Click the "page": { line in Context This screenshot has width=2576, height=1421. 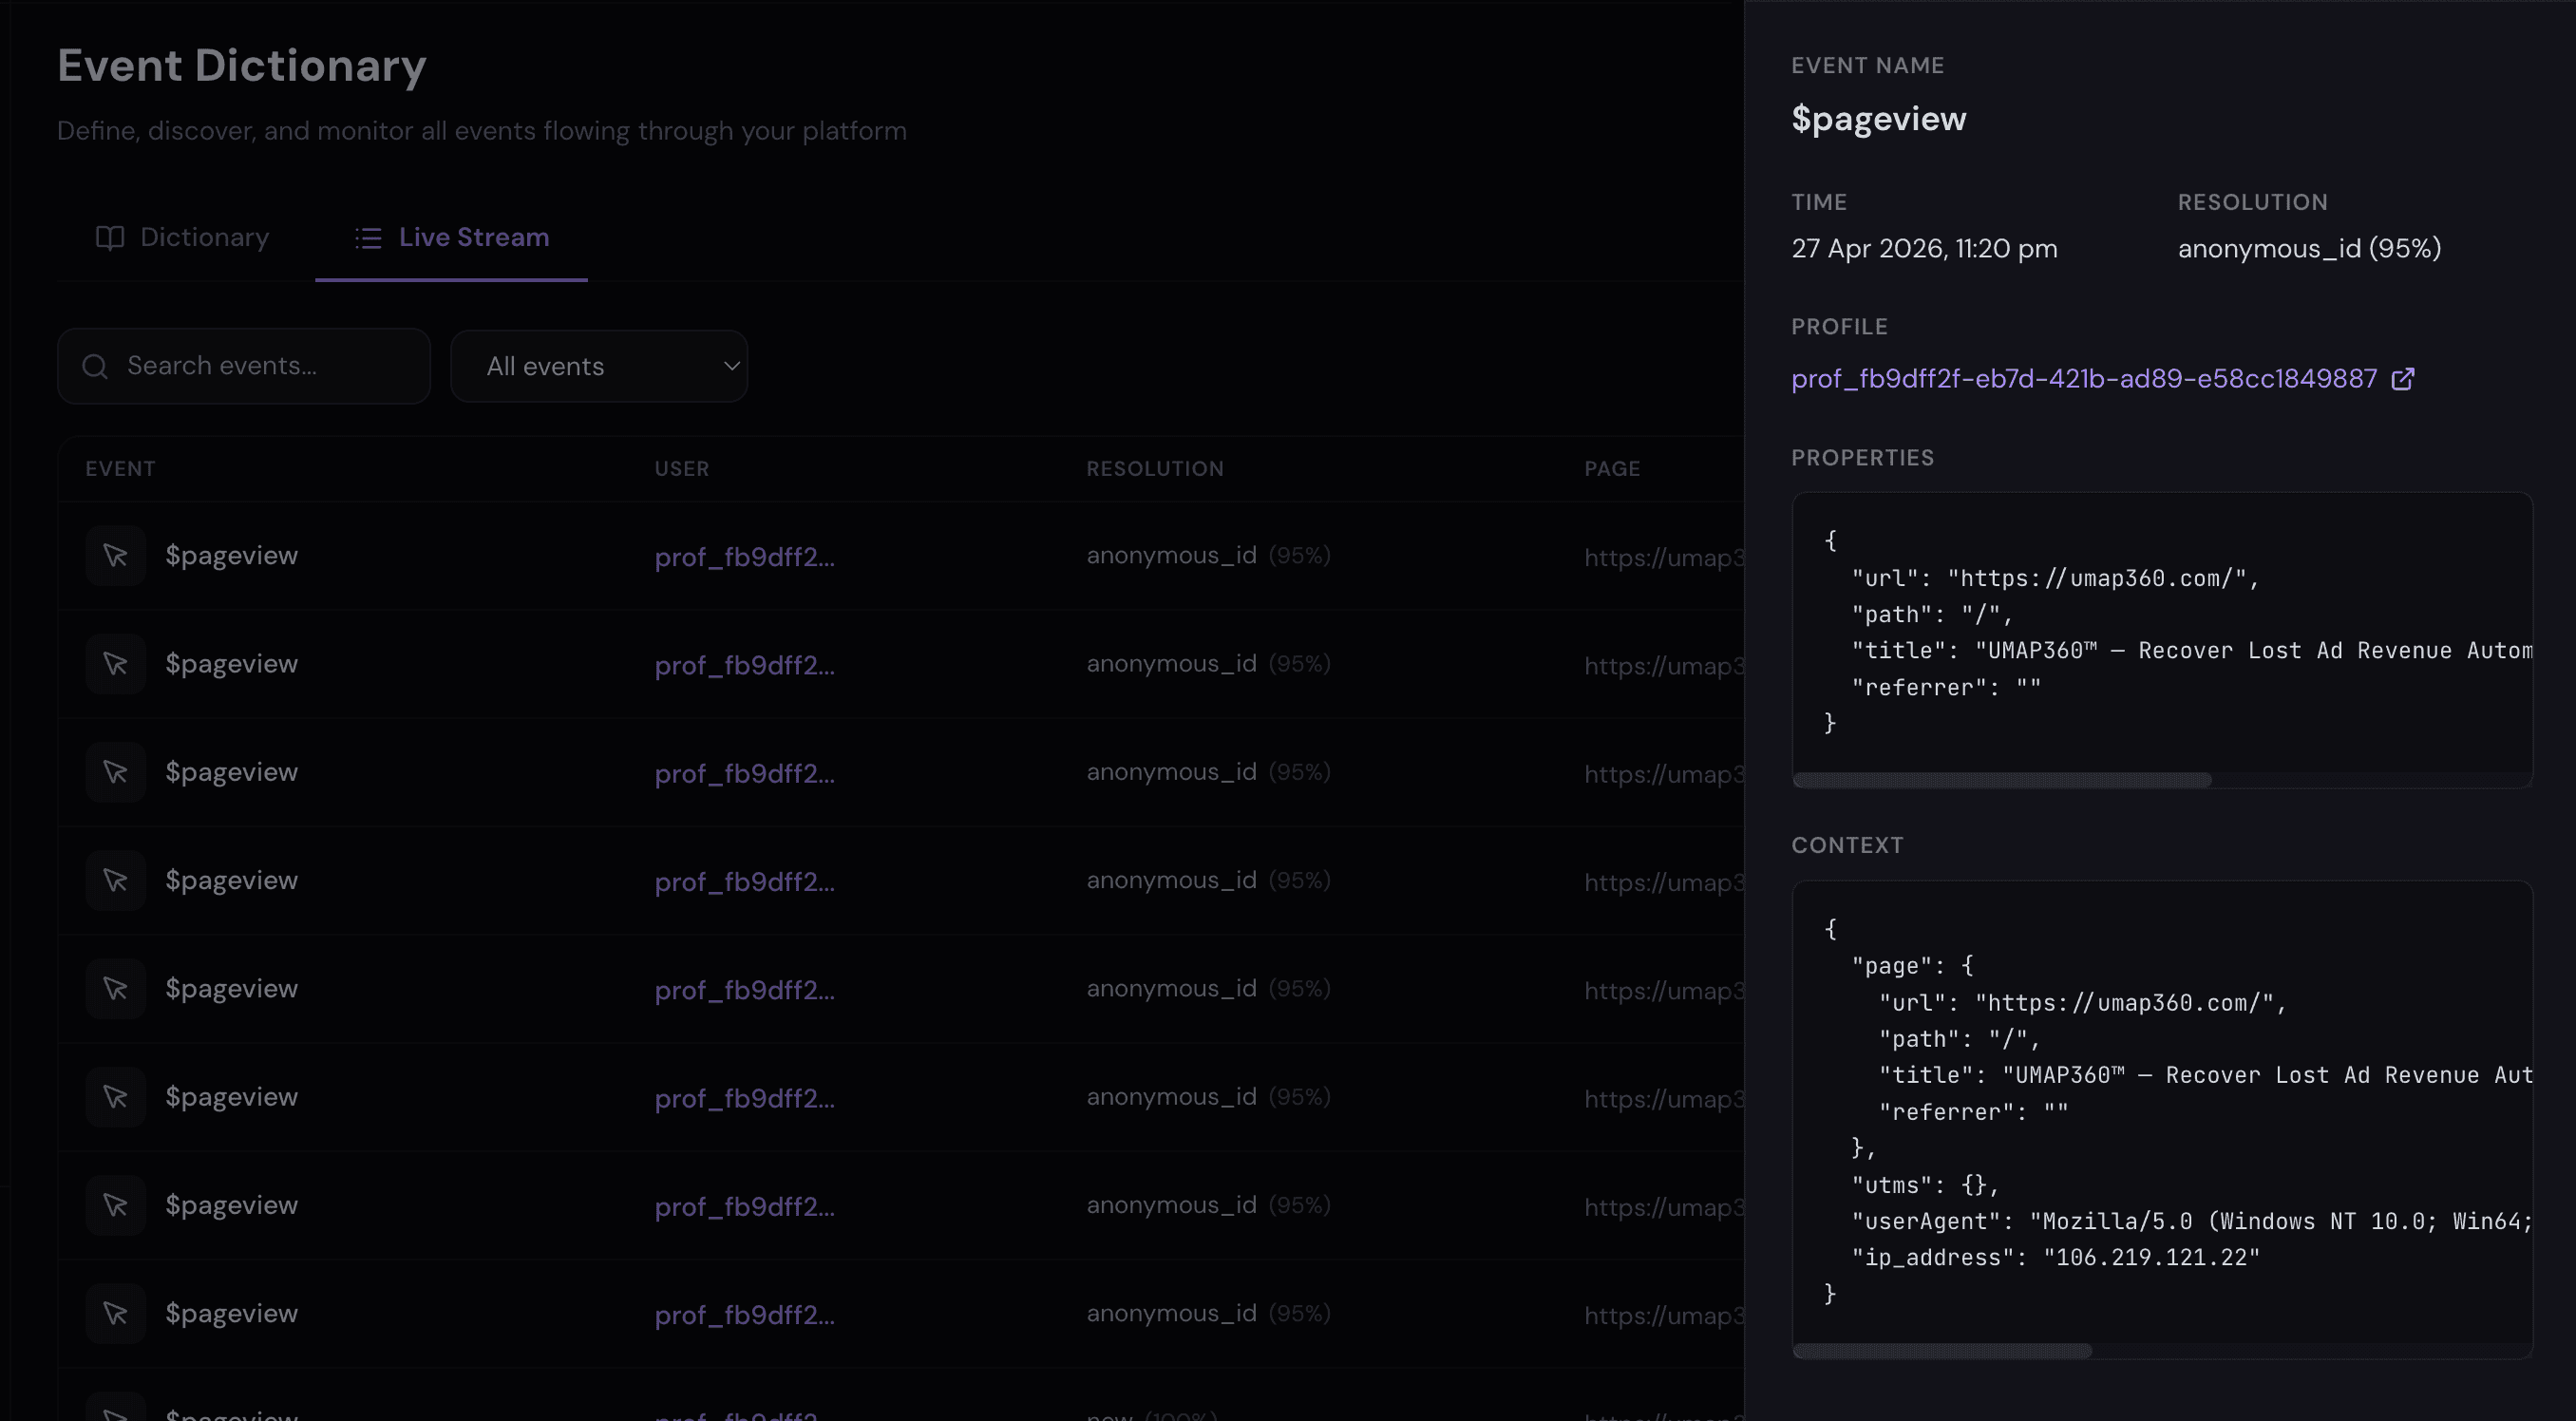1912,966
